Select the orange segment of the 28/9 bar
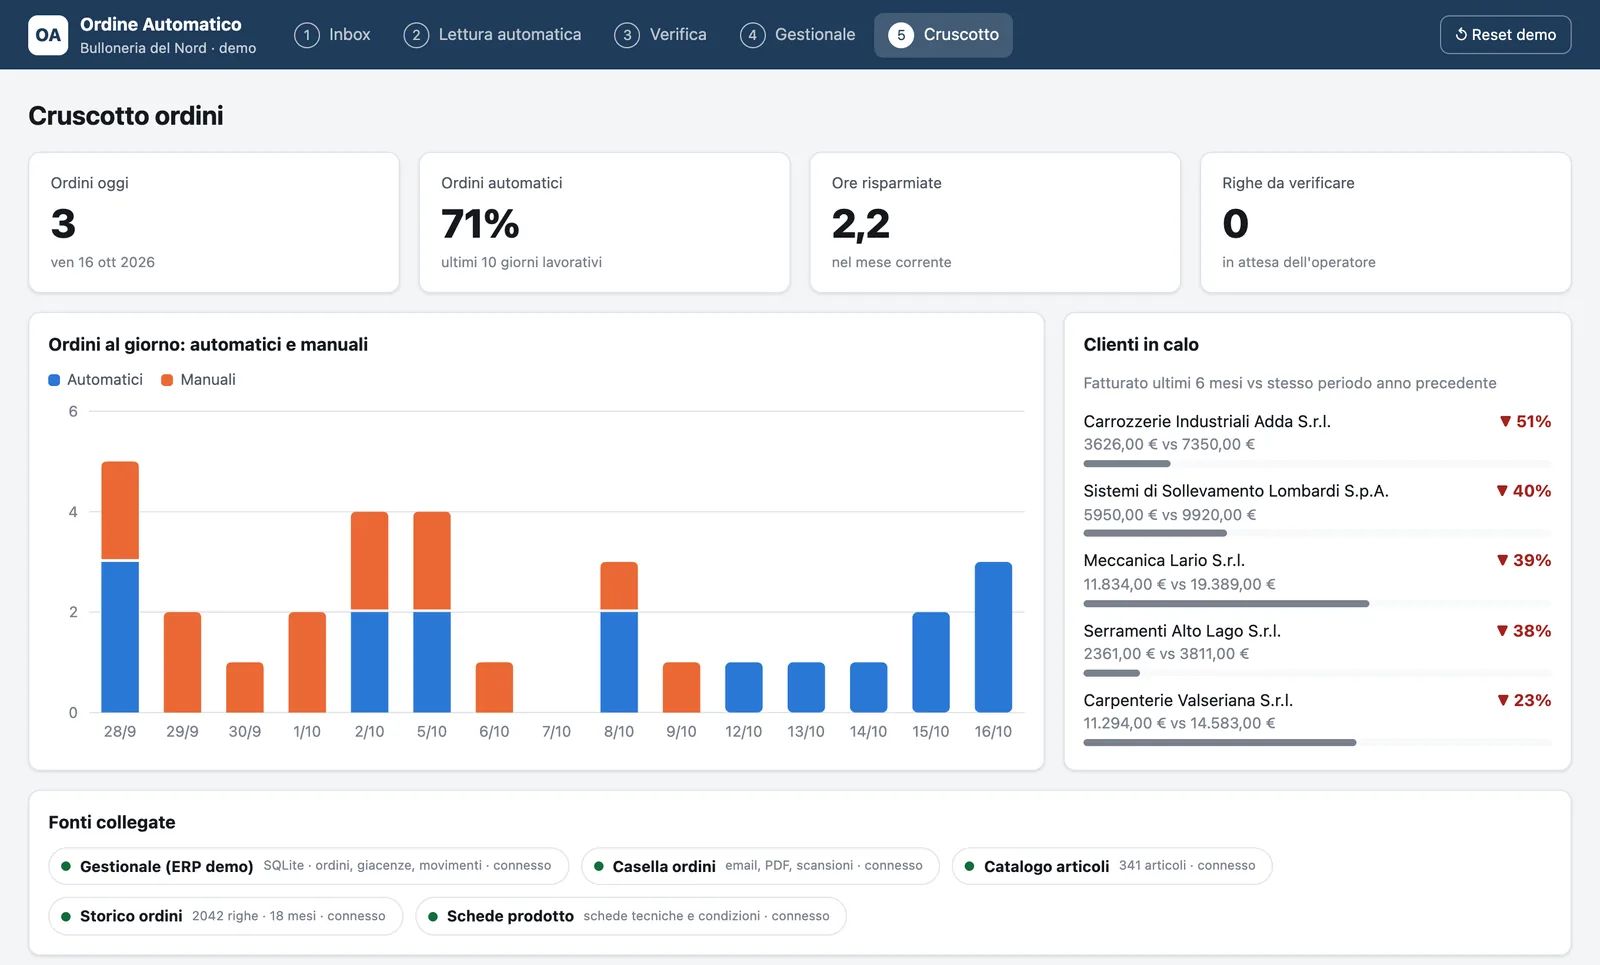This screenshot has height=965, width=1600. click(x=120, y=510)
